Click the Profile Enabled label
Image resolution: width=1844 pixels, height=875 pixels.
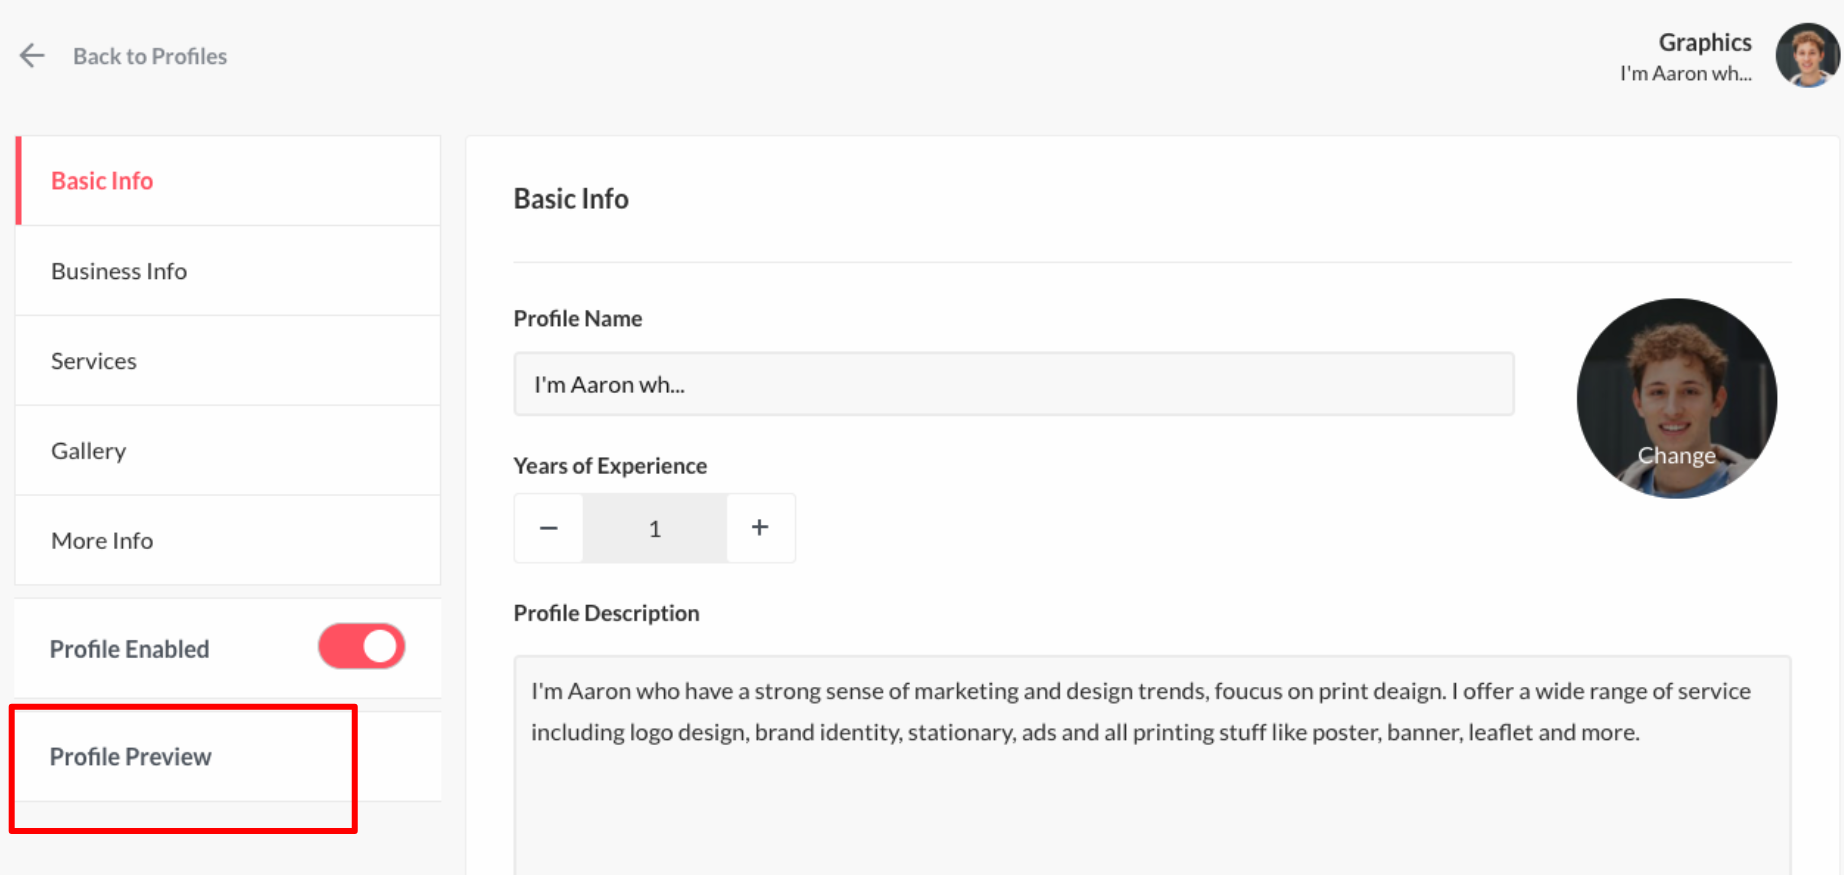[x=130, y=649]
